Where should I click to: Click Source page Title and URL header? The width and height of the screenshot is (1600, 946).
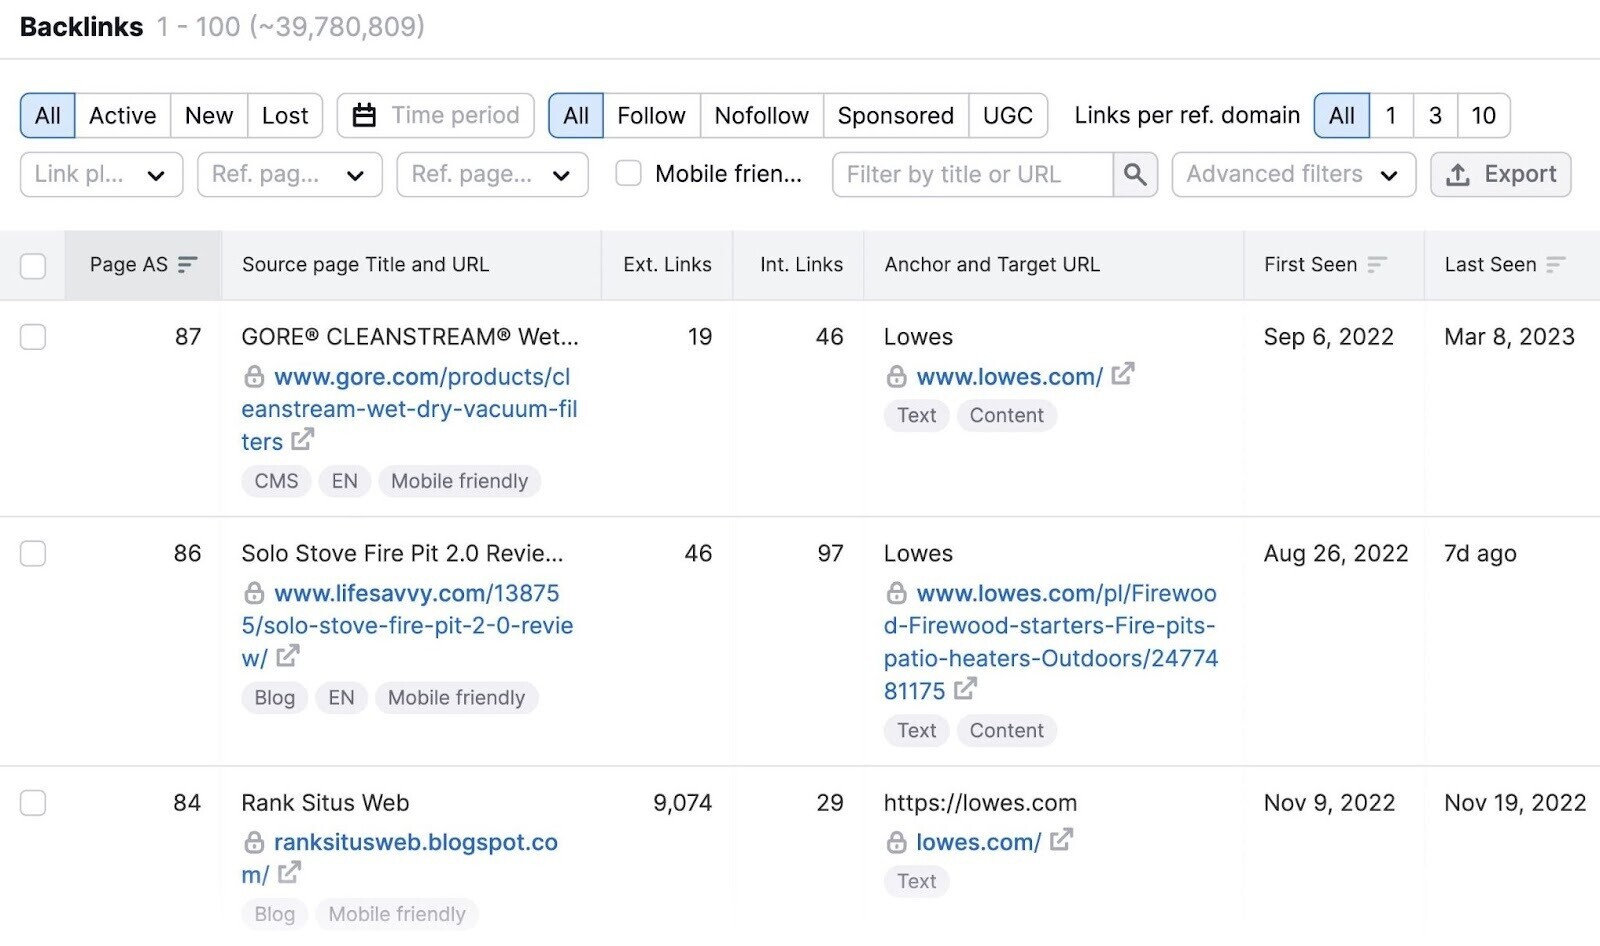click(x=365, y=264)
